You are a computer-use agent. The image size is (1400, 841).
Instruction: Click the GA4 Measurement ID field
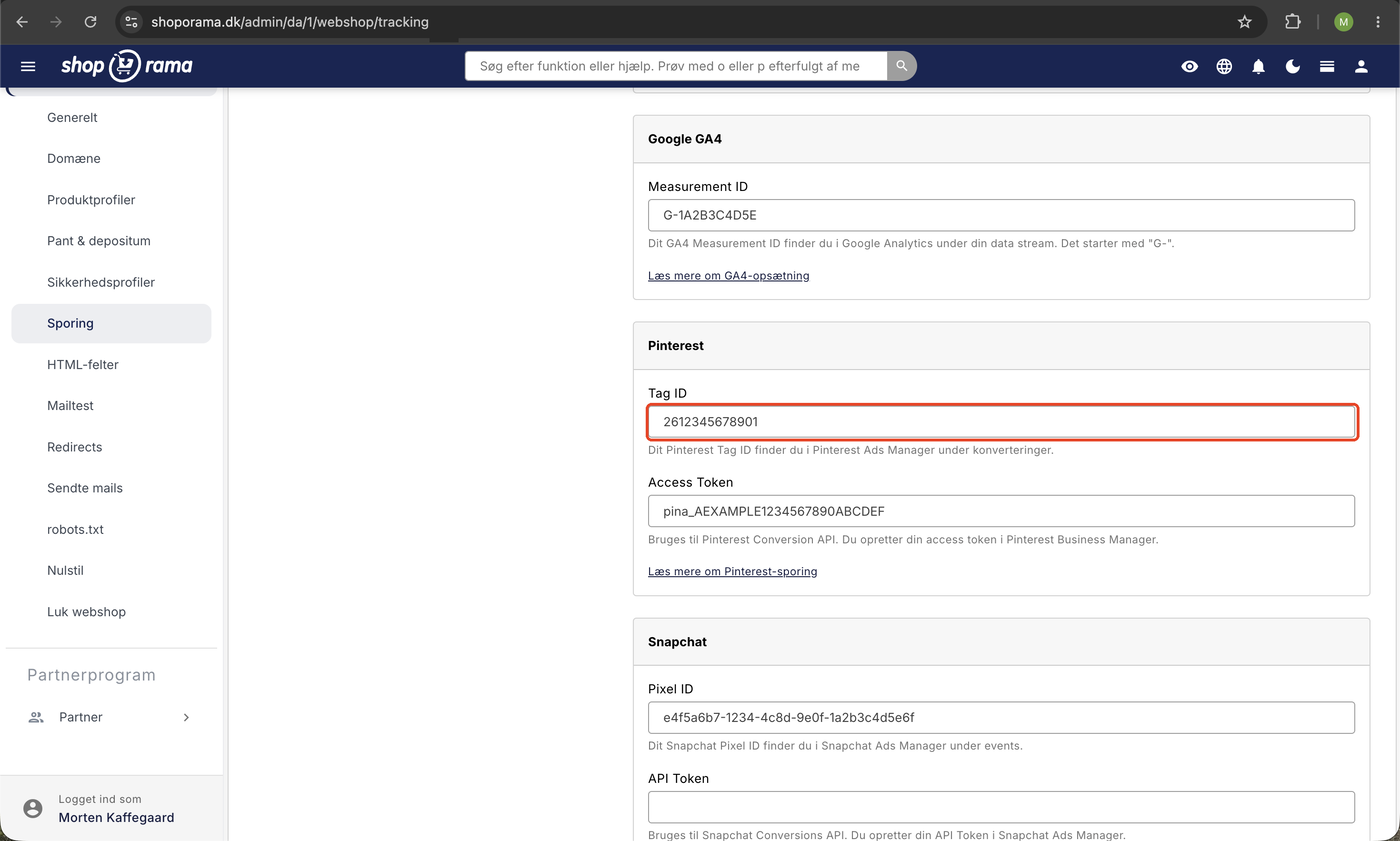click(x=1001, y=215)
